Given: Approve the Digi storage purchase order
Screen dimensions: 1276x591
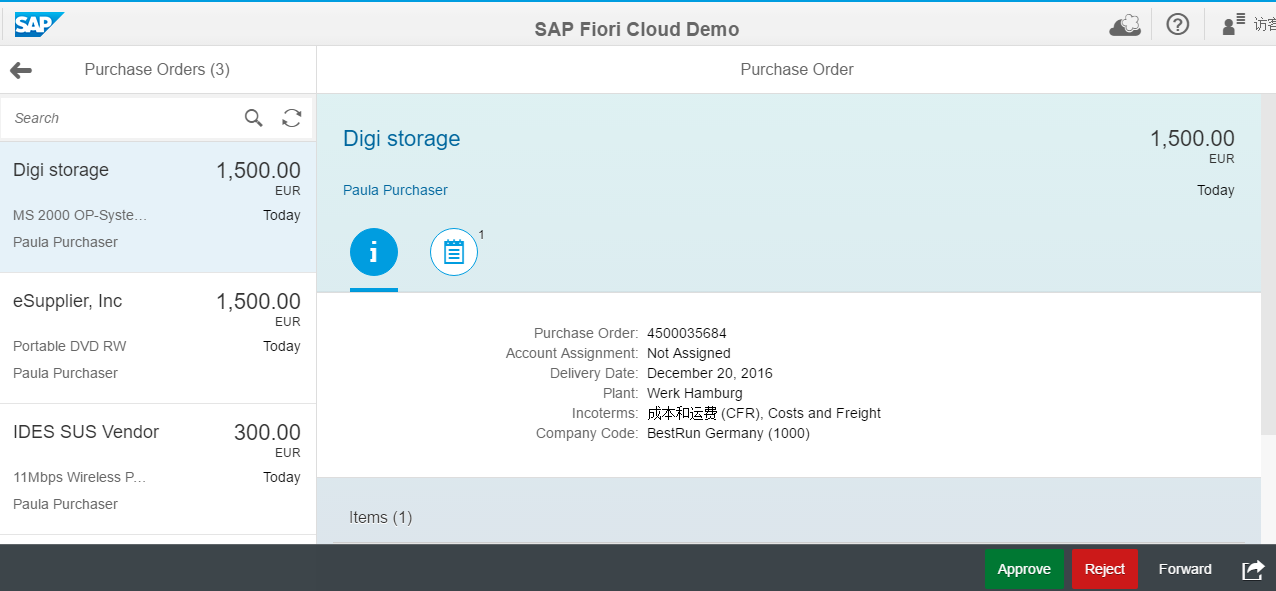Looking at the screenshot, I should pos(1024,568).
